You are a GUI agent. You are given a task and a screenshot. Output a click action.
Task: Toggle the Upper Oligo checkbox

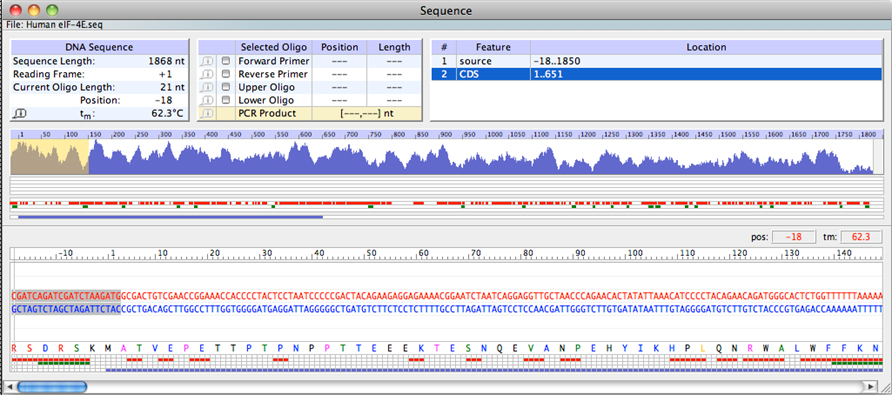[226, 87]
